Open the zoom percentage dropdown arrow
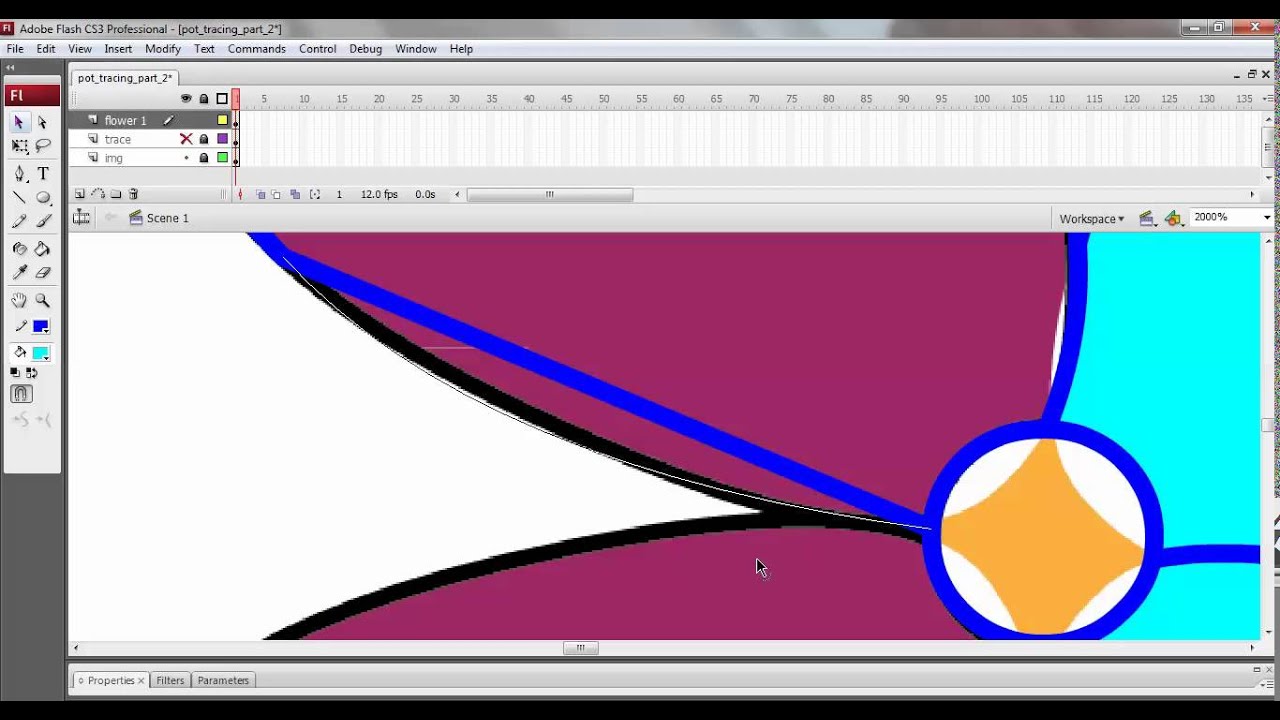This screenshot has width=1280, height=720. [x=1267, y=218]
